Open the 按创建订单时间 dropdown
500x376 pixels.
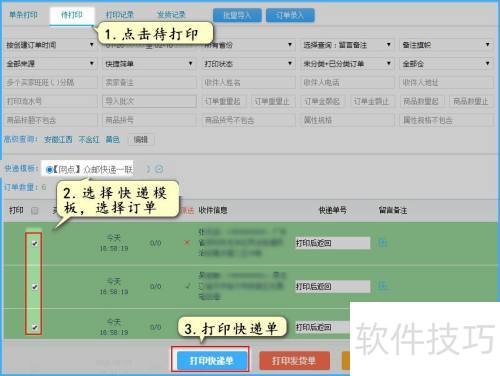[50, 45]
